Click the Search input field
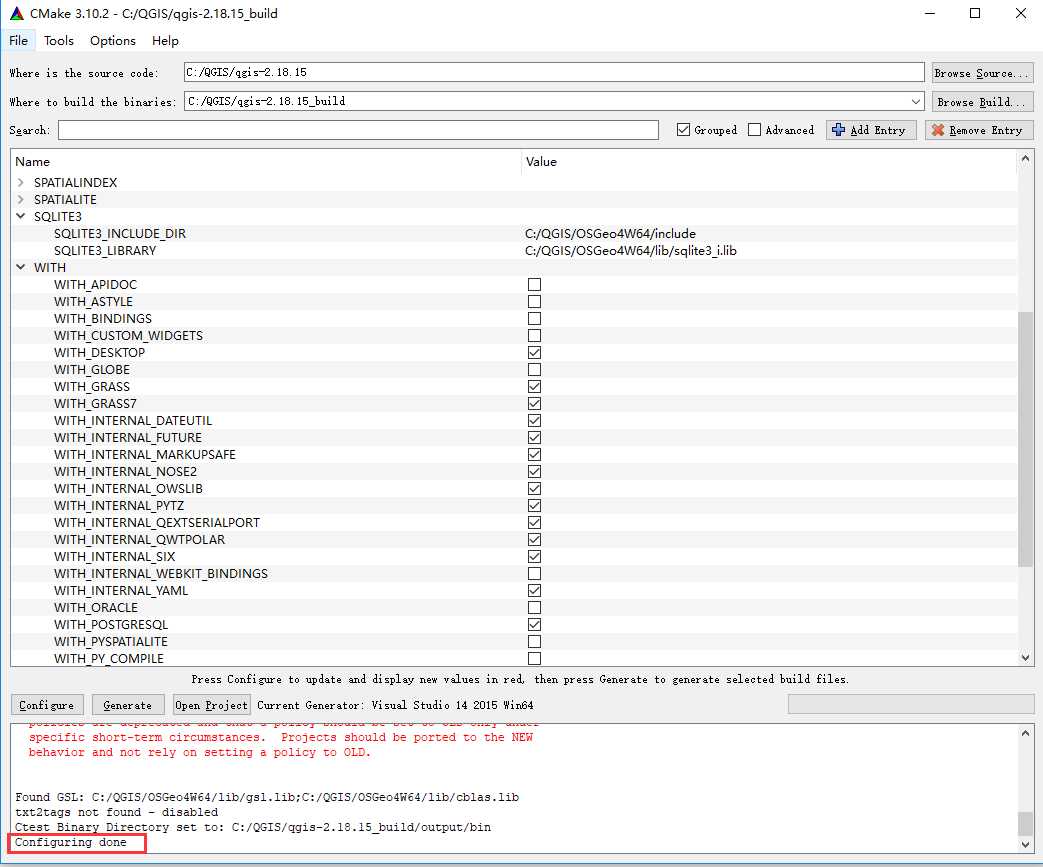The height and width of the screenshot is (867, 1043). pyautogui.click(x=358, y=130)
